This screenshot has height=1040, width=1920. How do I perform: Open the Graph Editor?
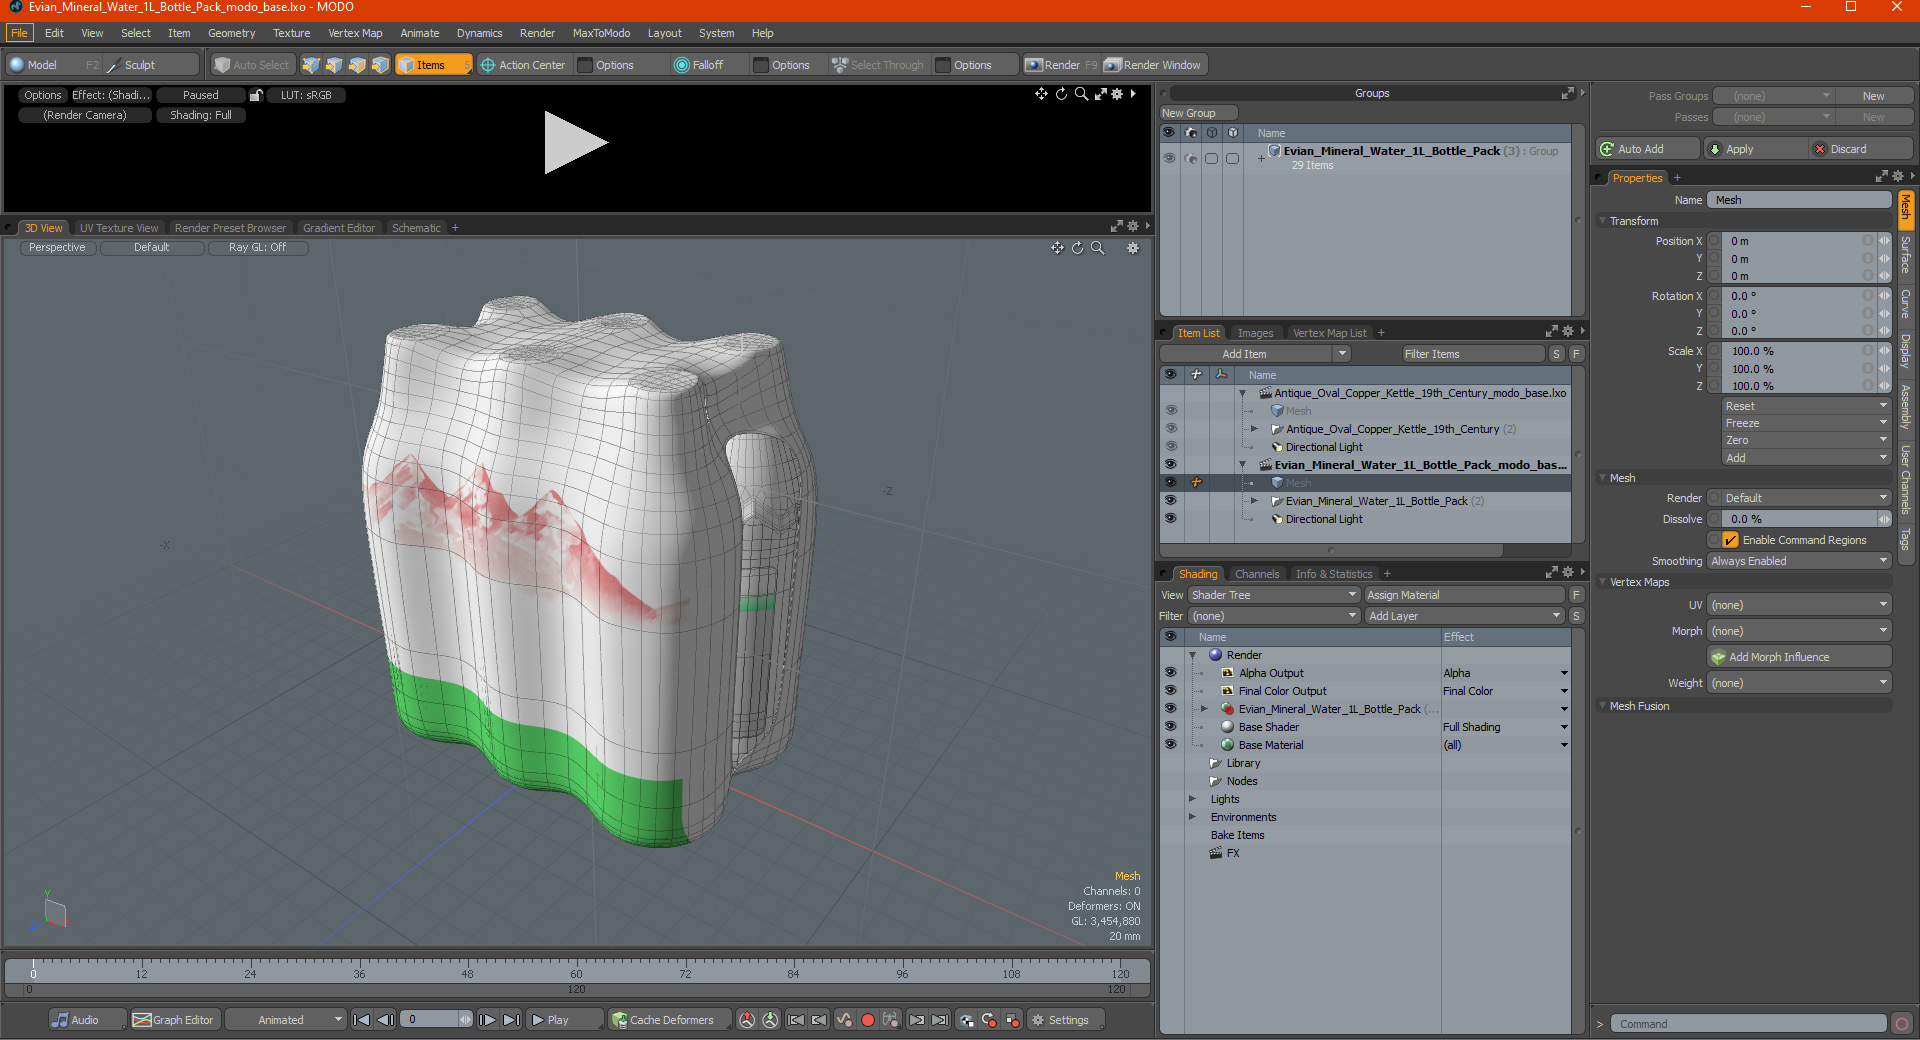174,1020
